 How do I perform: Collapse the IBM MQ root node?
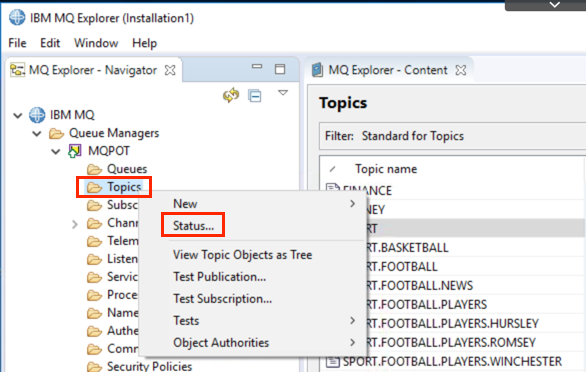[18, 116]
